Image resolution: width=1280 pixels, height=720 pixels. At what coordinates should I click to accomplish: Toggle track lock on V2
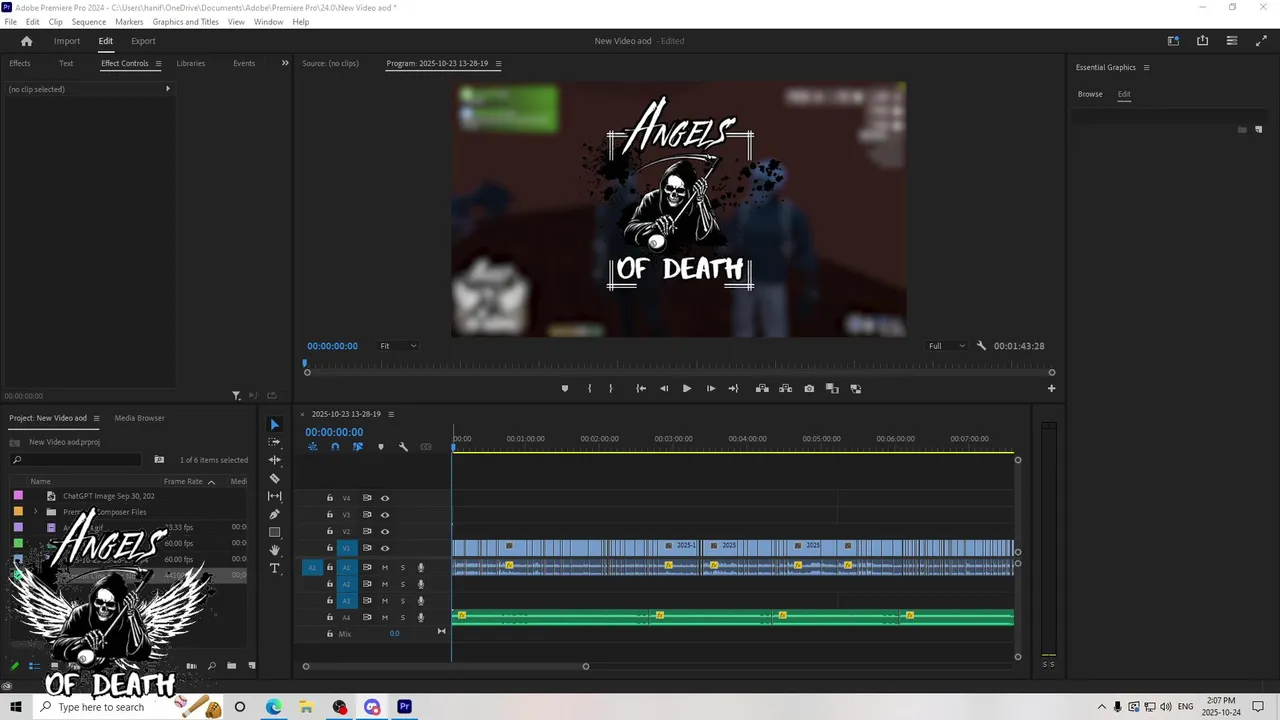pyautogui.click(x=330, y=531)
